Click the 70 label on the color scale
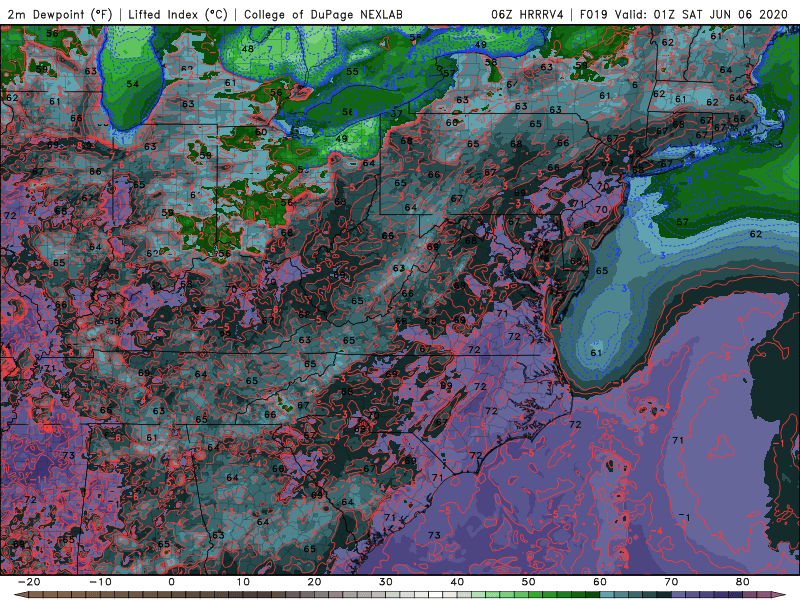This screenshot has width=800, height=600. pos(671,582)
